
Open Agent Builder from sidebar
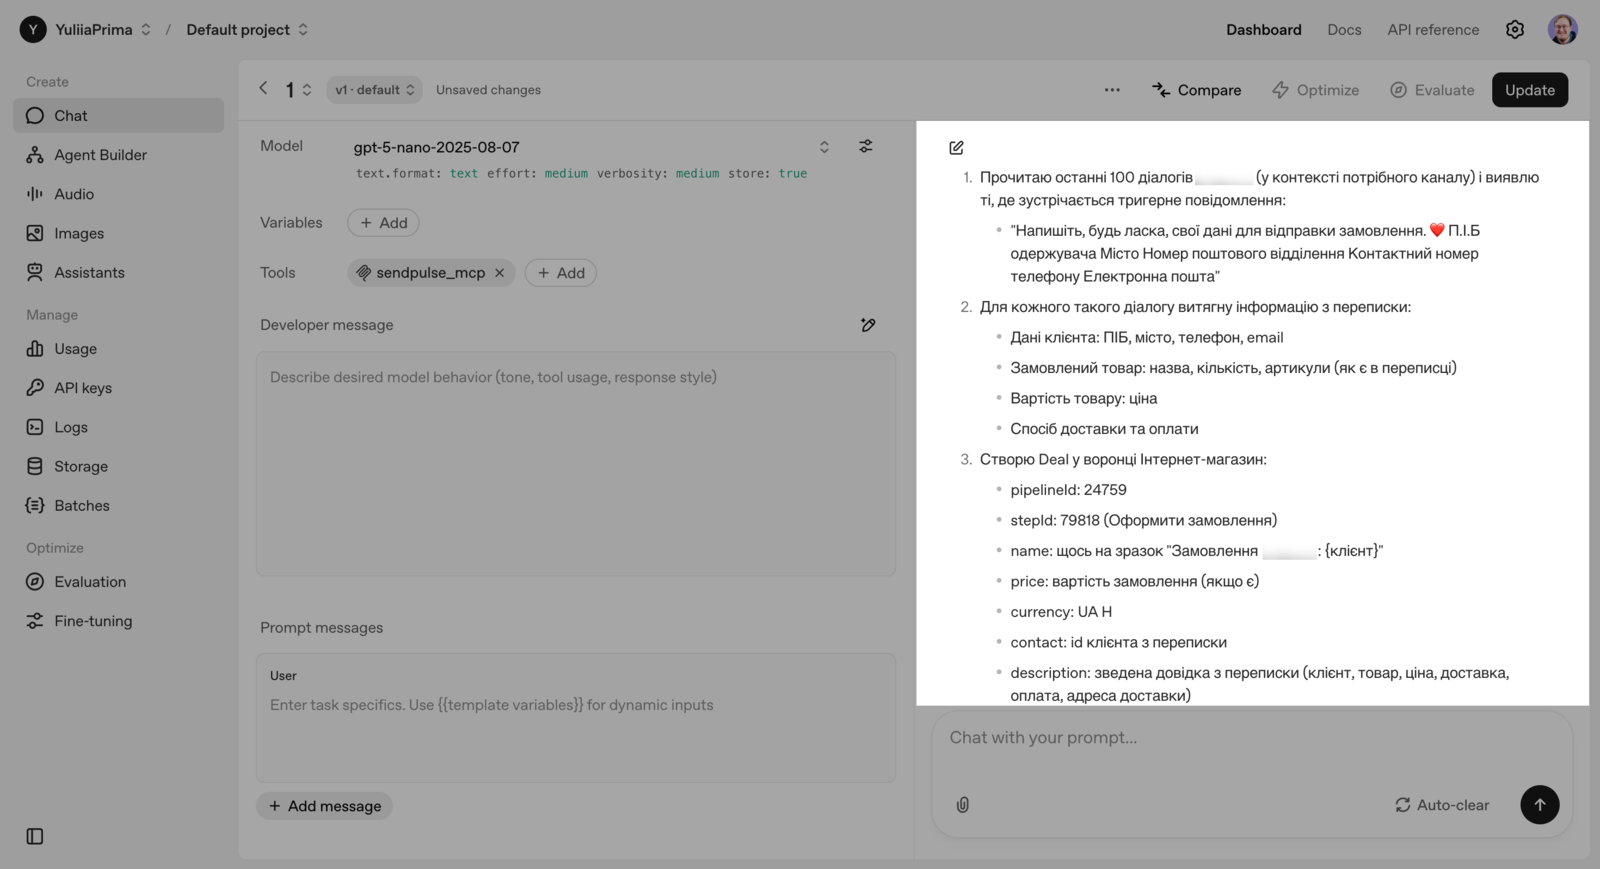click(x=118, y=155)
